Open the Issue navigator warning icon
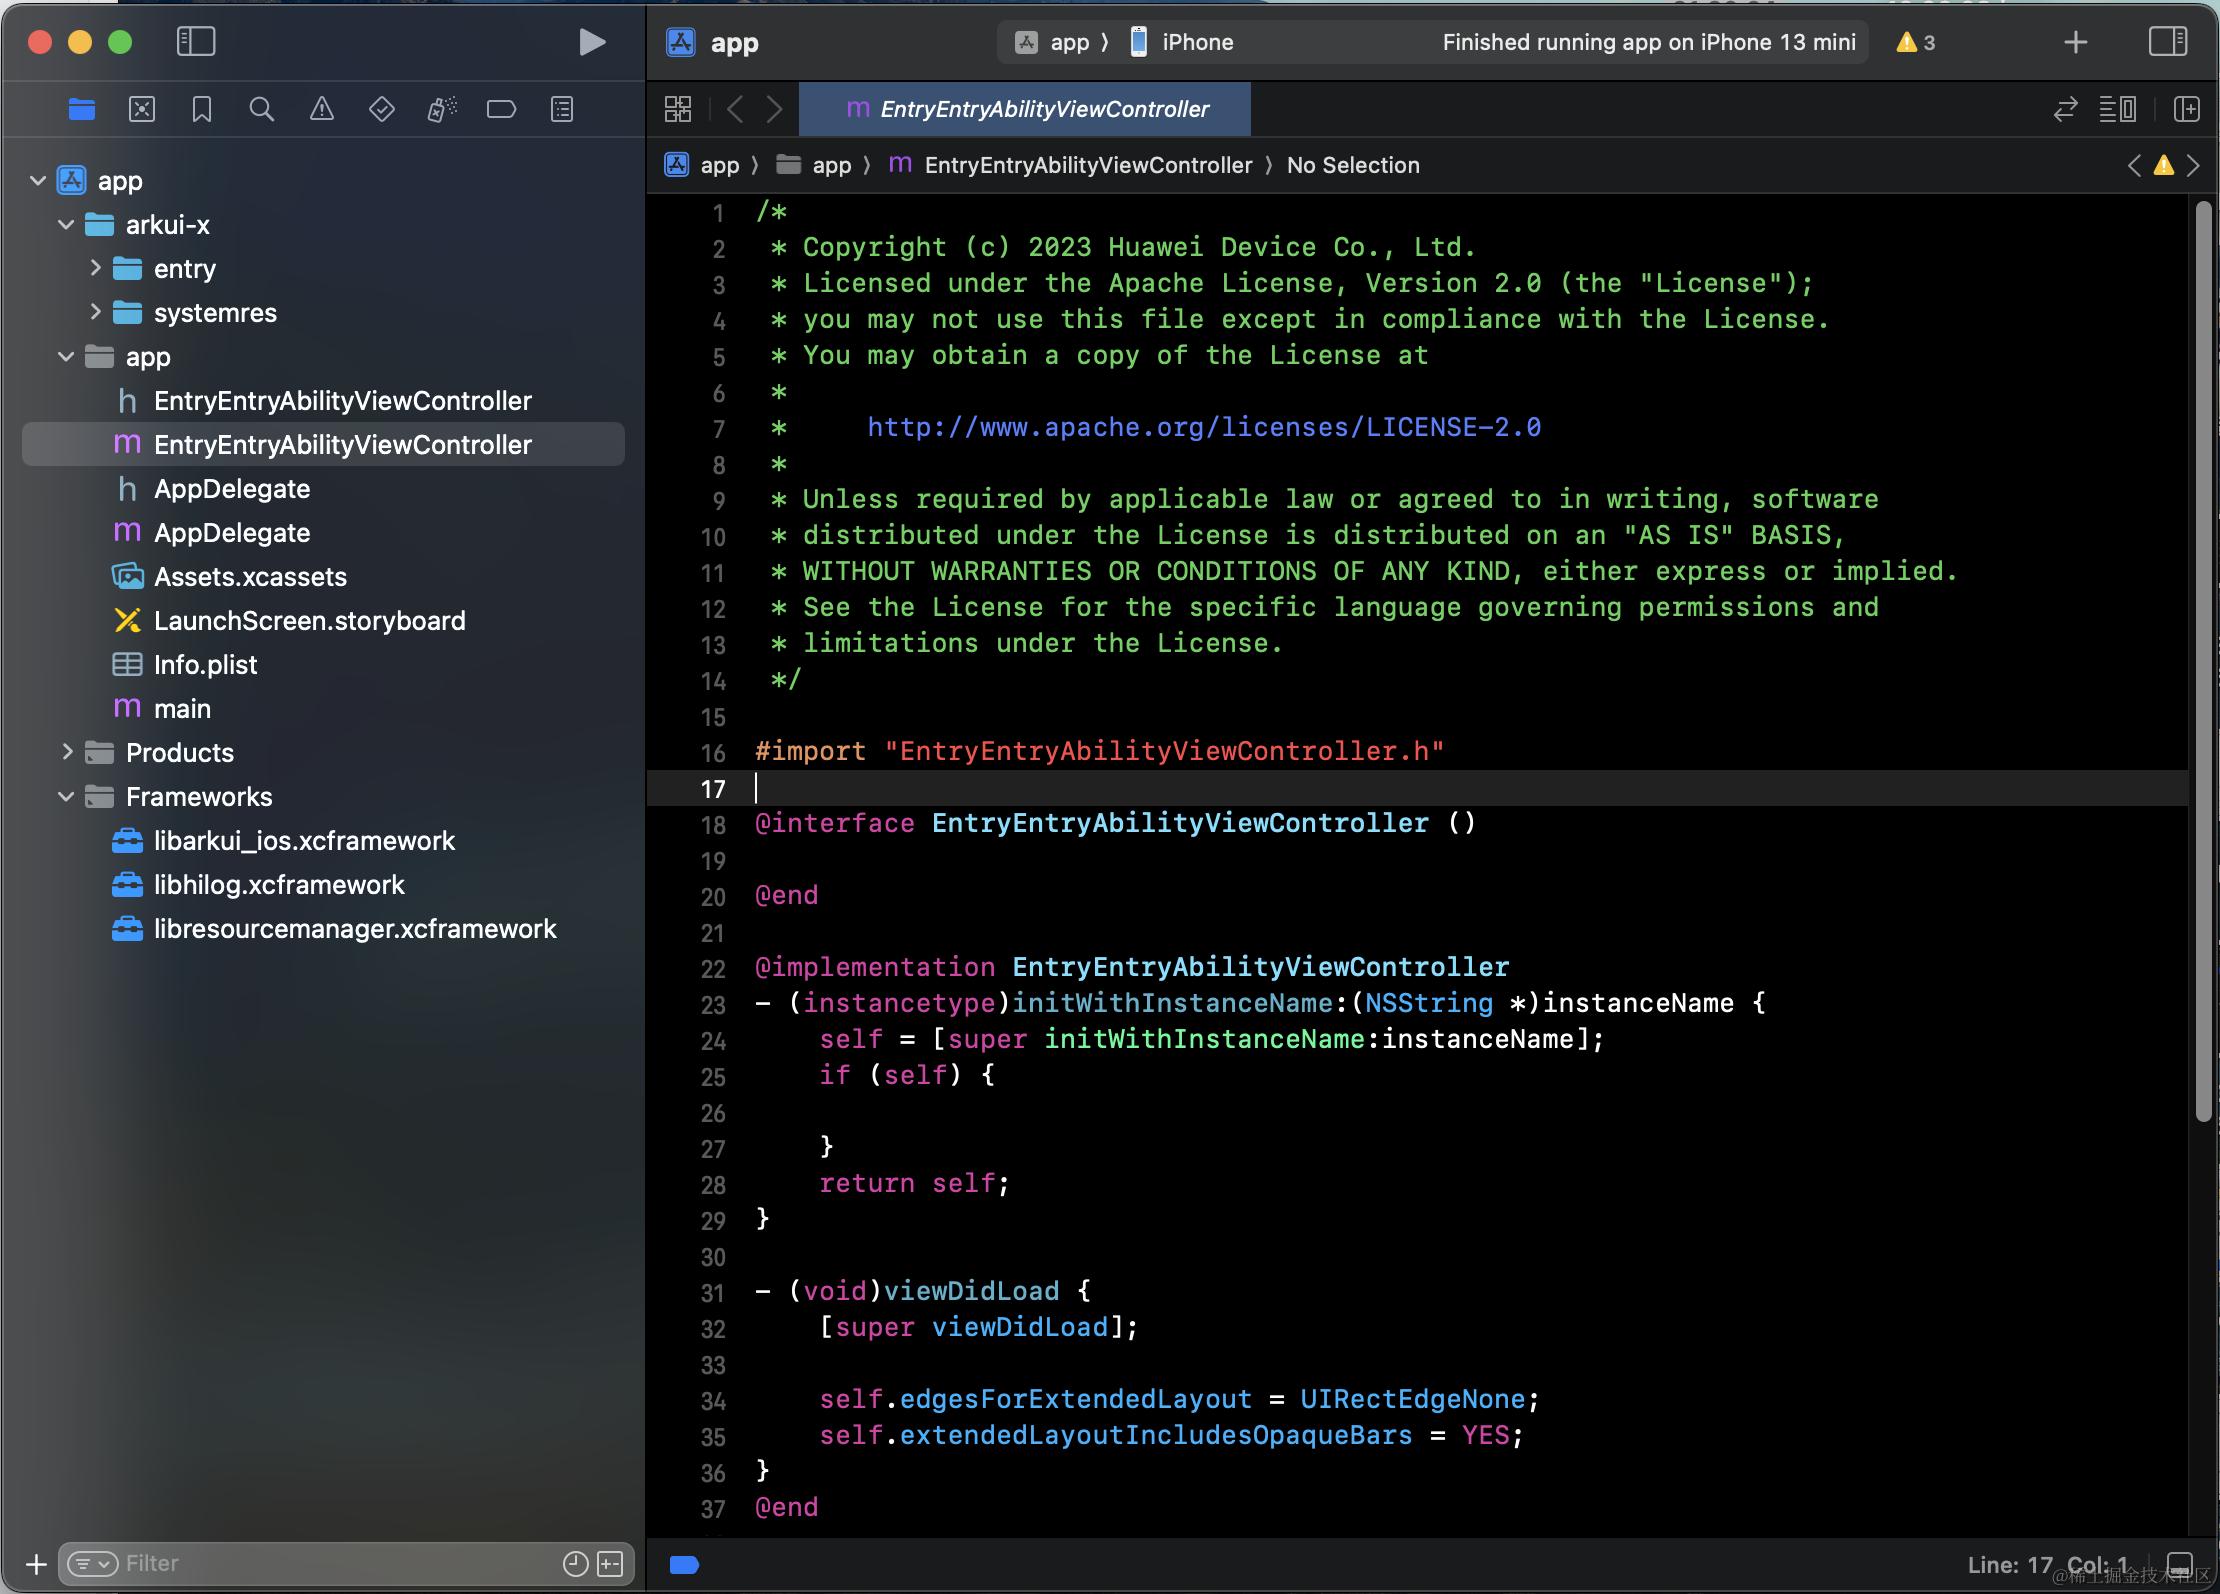The height and width of the screenshot is (1594, 2220). coord(322,109)
